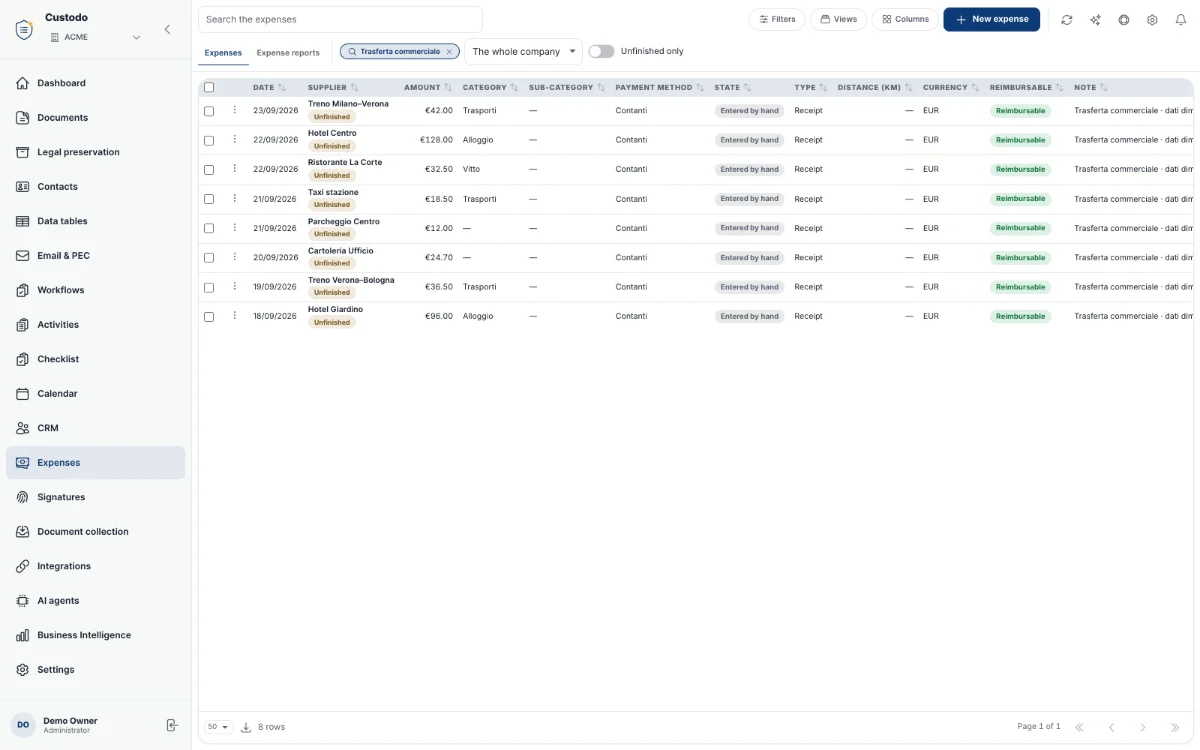Change the 50 rows-per-page dropdown

coord(217,727)
